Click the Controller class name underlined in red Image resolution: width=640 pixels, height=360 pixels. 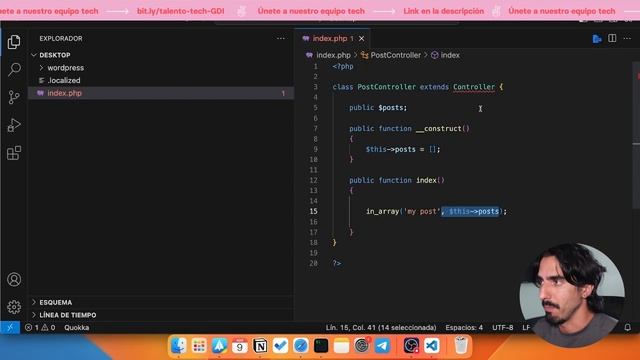[x=473, y=87]
